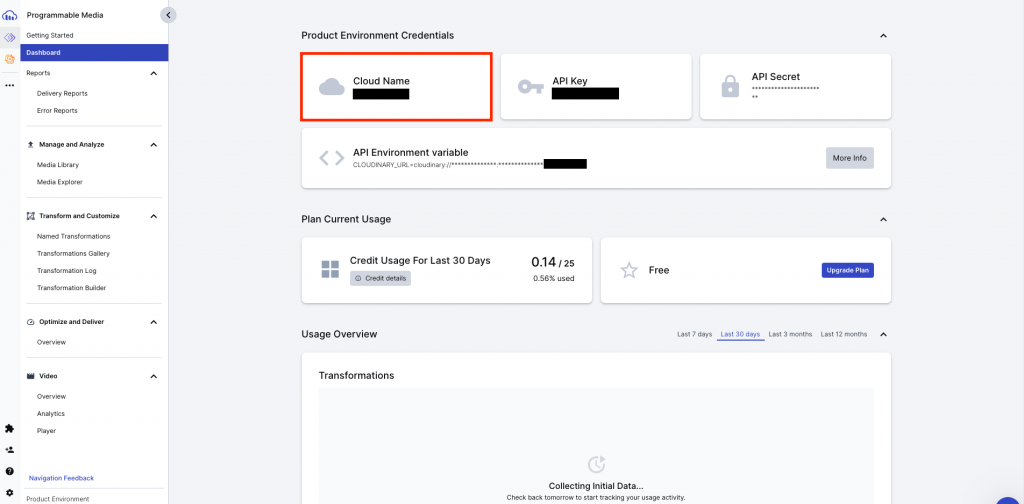Click the star icon beside the Free plan
Image resolution: width=1024 pixels, height=504 pixels.
(629, 270)
